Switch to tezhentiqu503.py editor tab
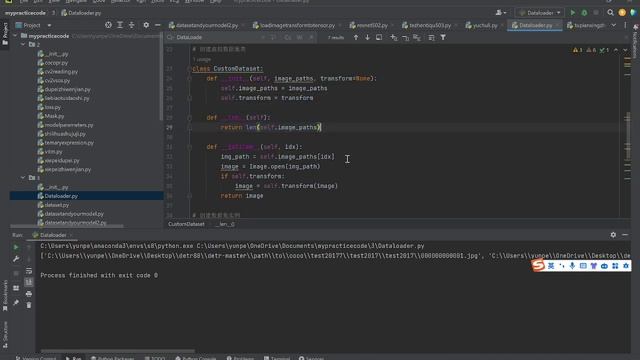The image size is (640, 360). tap(427, 25)
